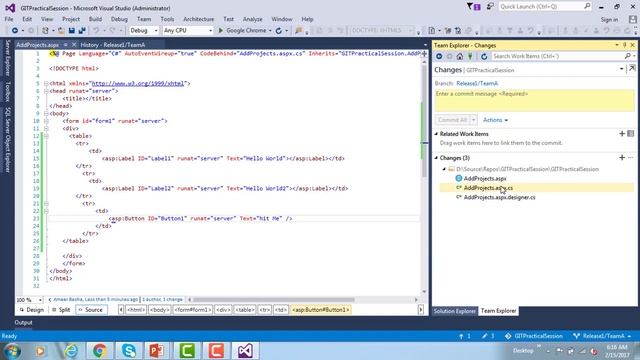Click the Sign in link

click(609, 20)
